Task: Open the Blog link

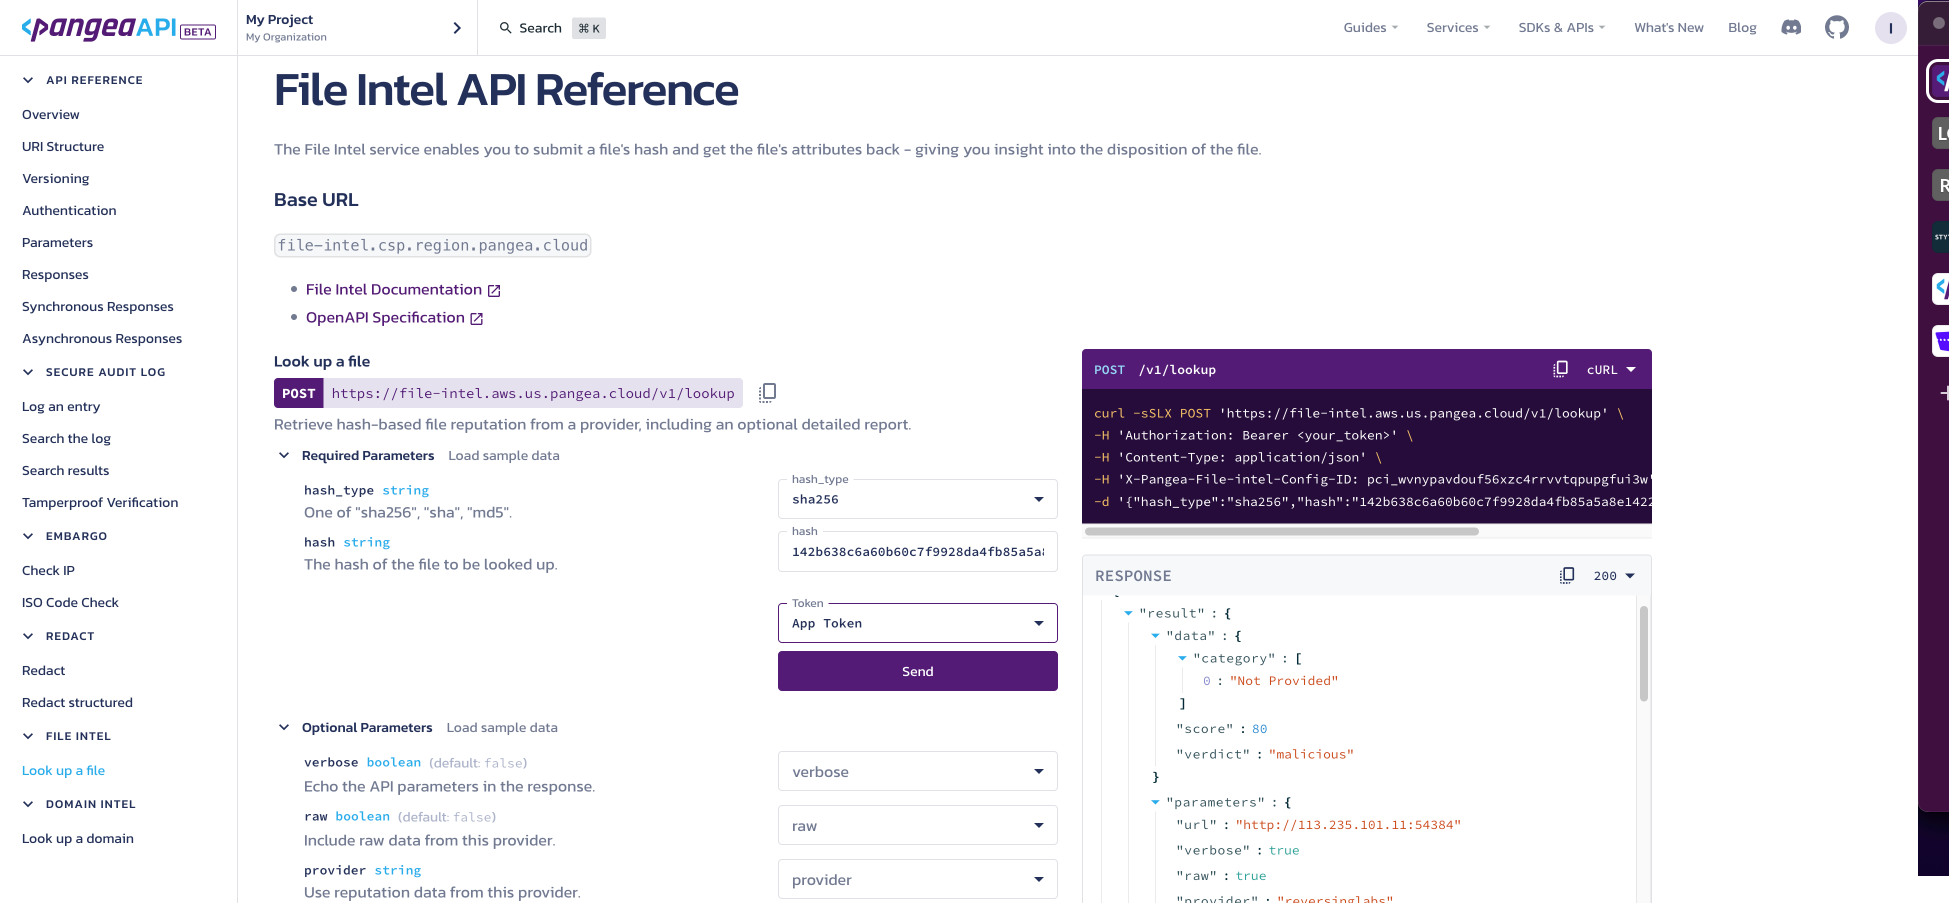Action: 1742,27
